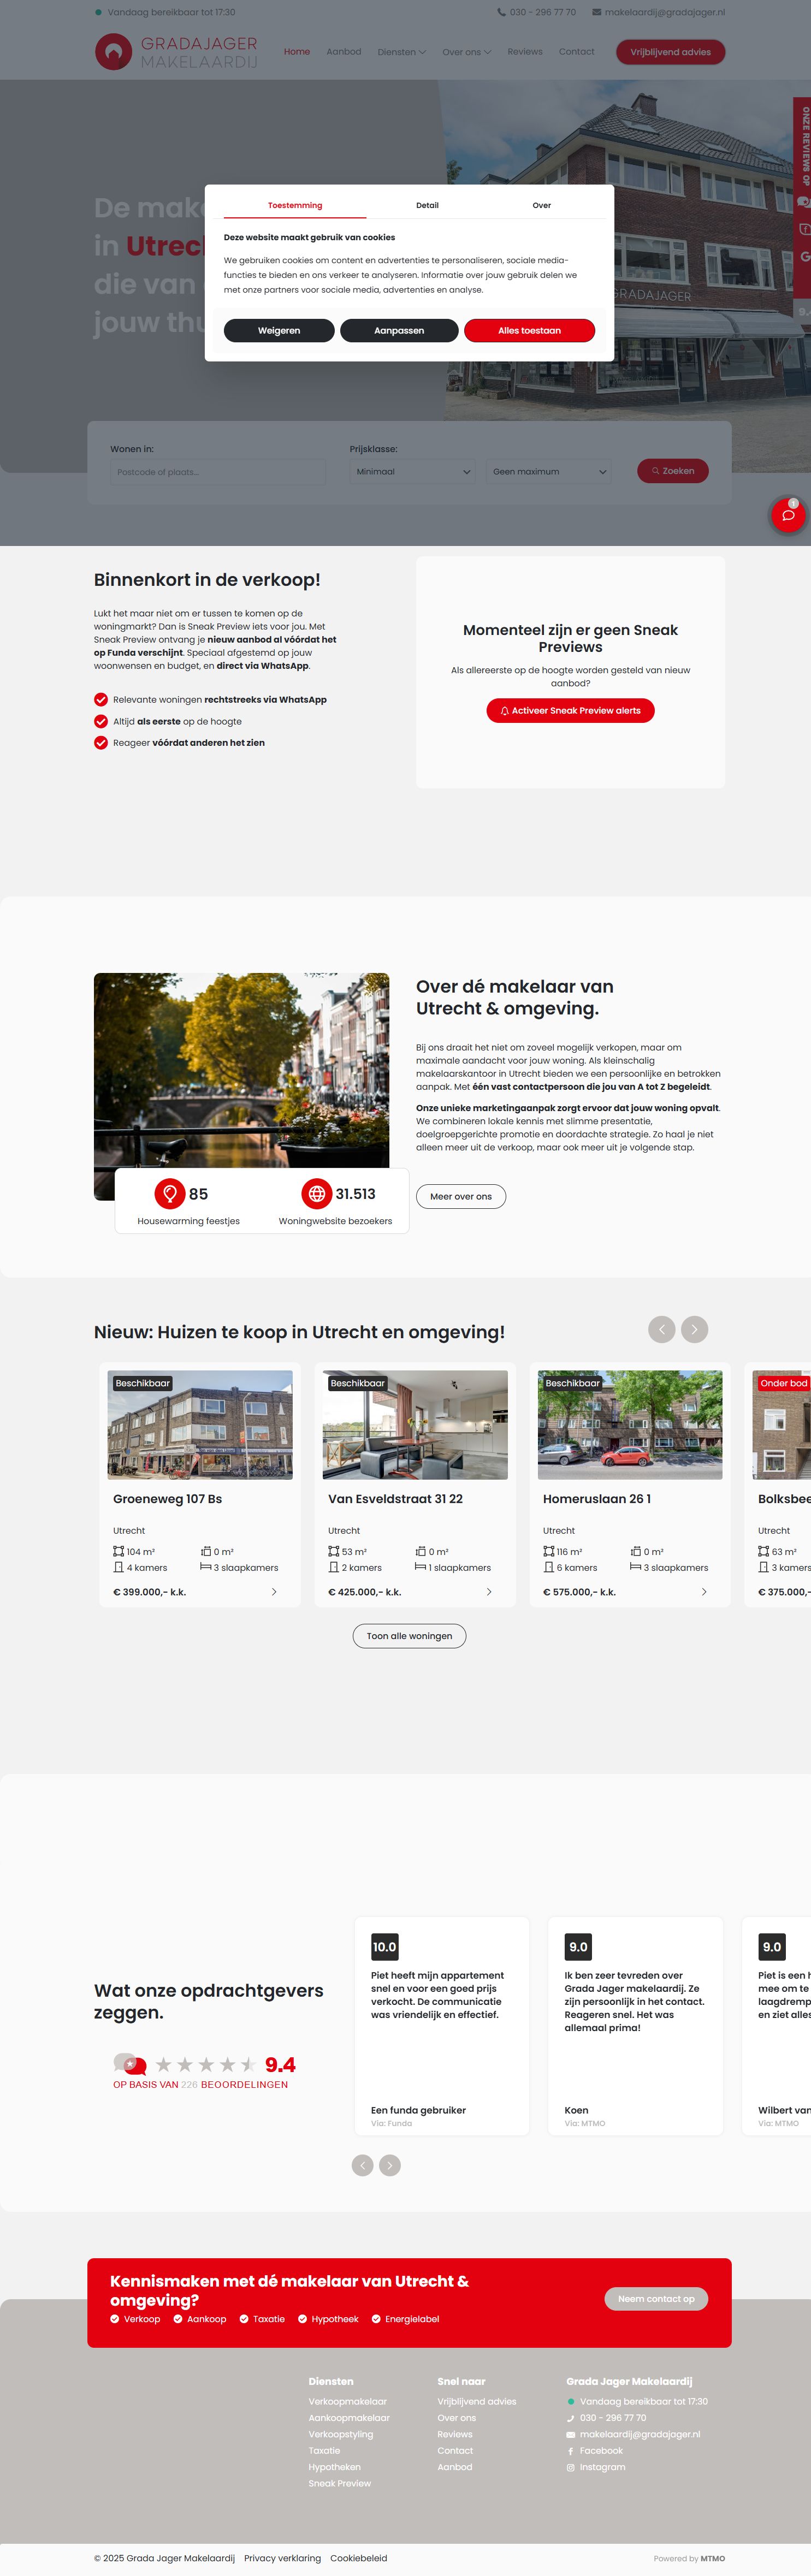Expand the Over ons menu
811x2576 pixels.
(x=466, y=52)
